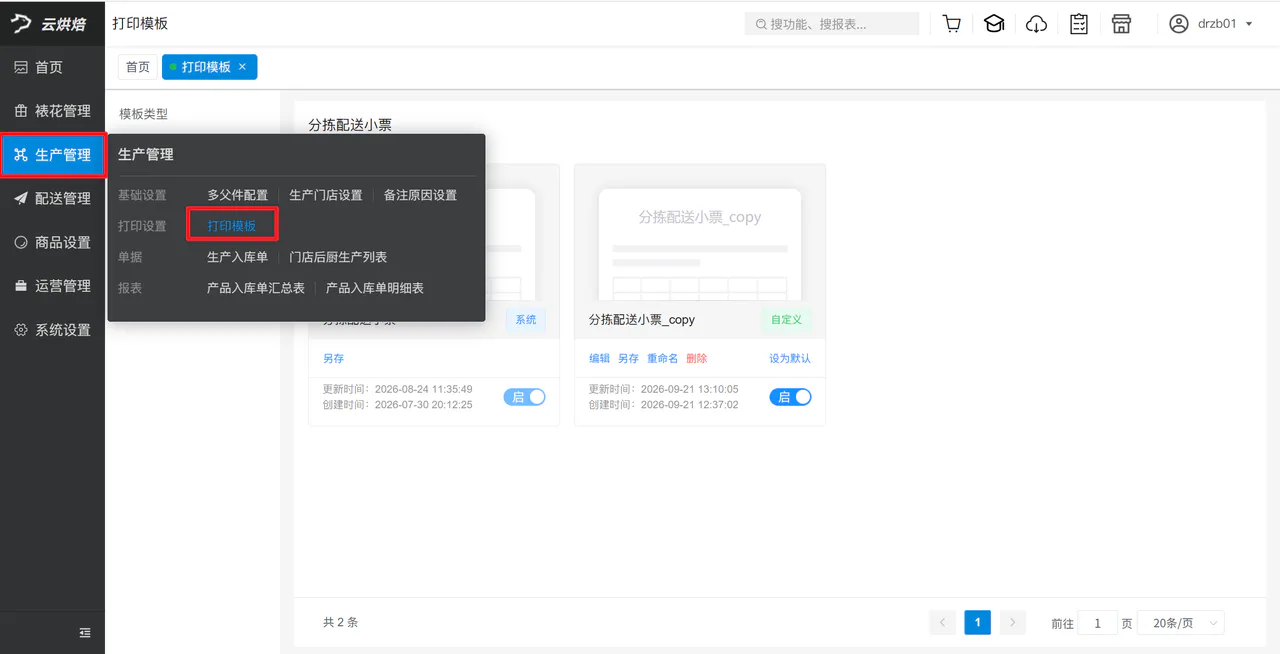The height and width of the screenshot is (654, 1280).
Task: Click 设为默认 on the custom template
Action: 790,358
